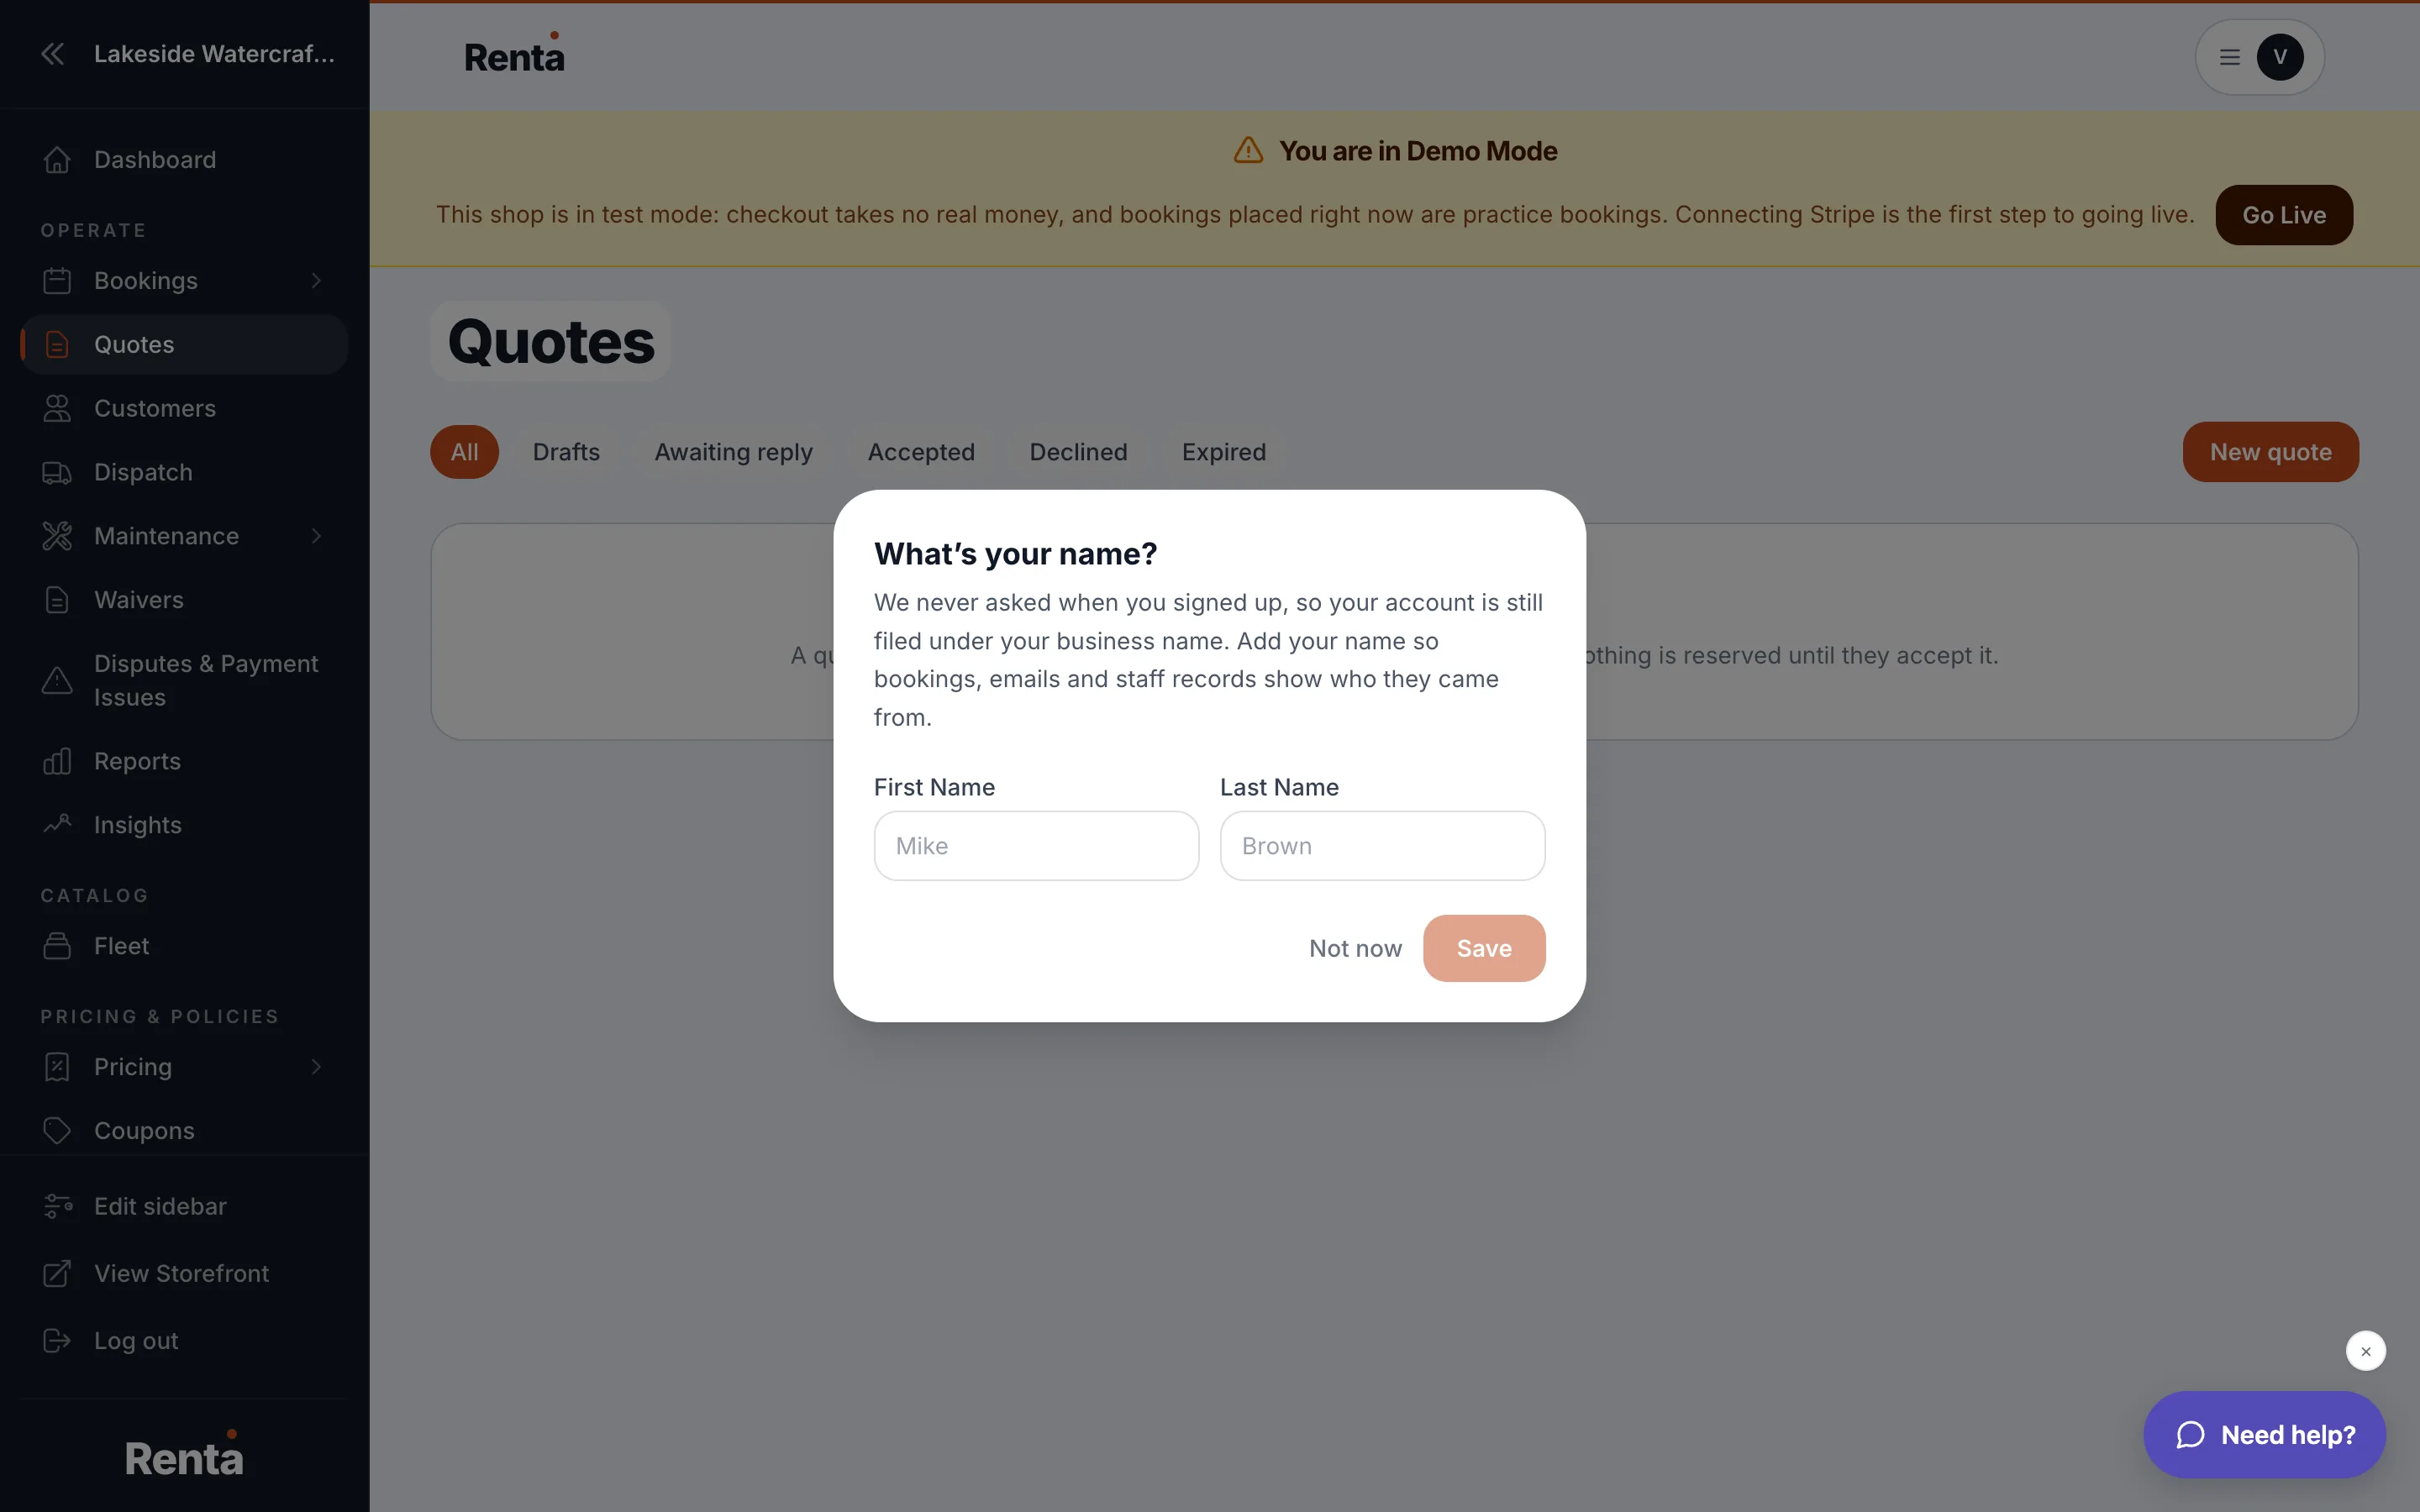
Task: Click Edit sidebar sliders icon
Action: (57, 1207)
